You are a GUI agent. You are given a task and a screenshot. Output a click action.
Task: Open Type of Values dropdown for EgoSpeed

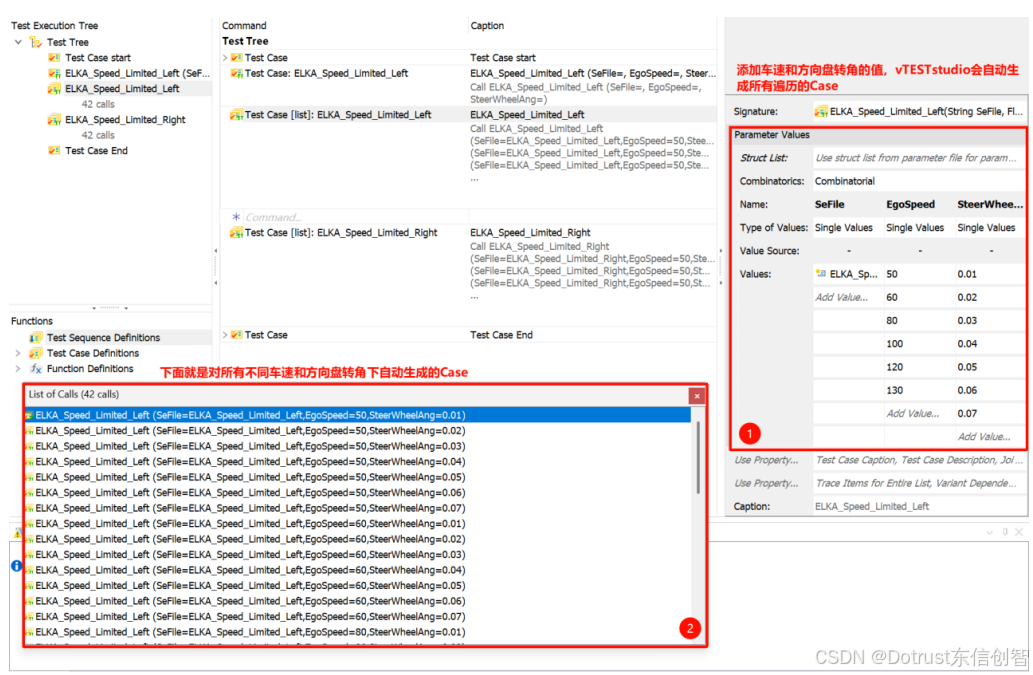pos(919,228)
